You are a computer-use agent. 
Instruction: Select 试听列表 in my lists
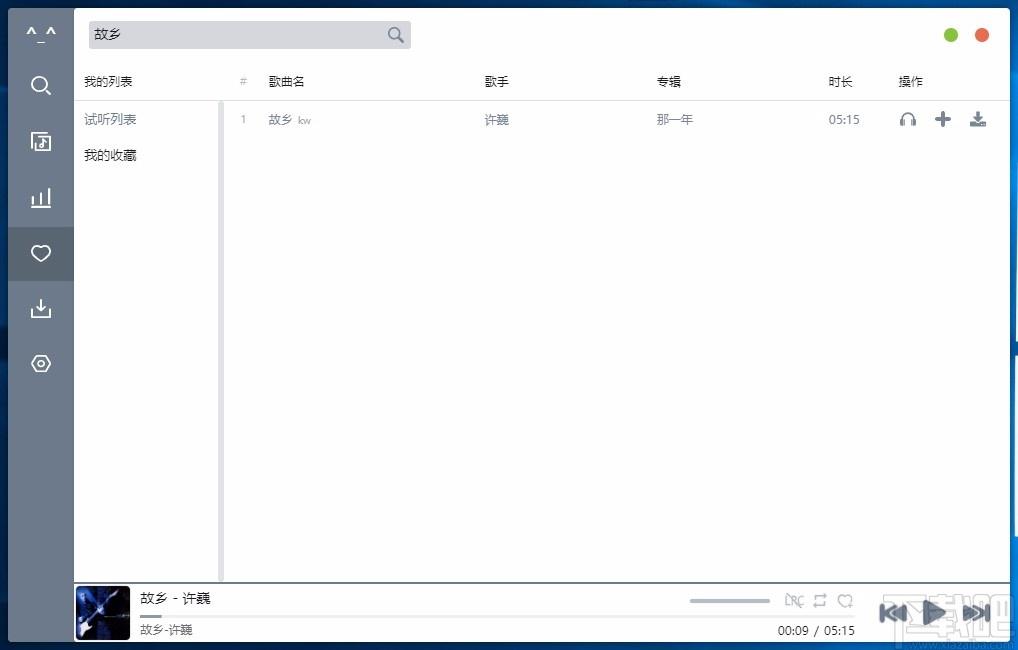(x=110, y=119)
